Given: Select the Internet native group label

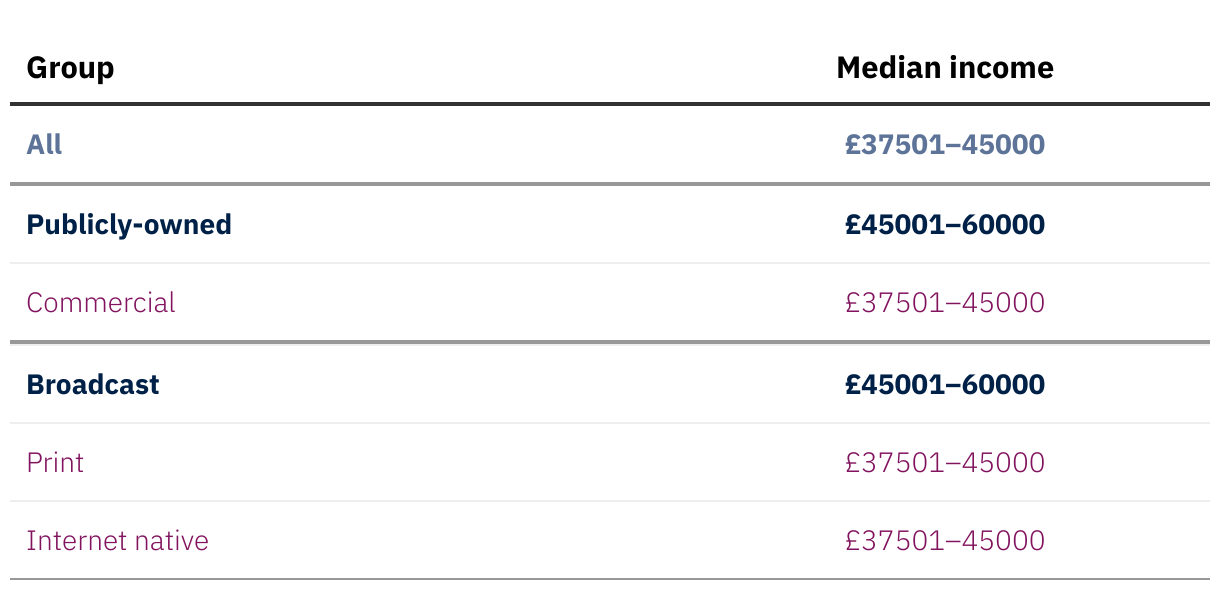Looking at the screenshot, I should point(117,541).
